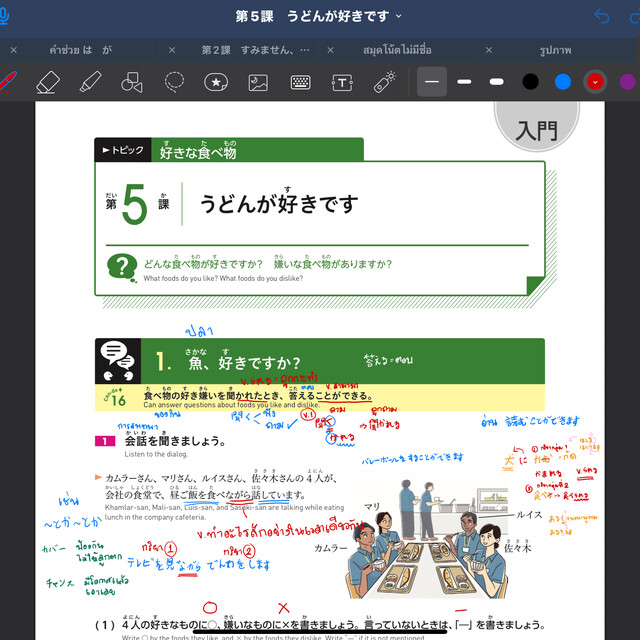This screenshot has width=640, height=640.
Task: Choose the medium stroke width
Action: coord(464,81)
